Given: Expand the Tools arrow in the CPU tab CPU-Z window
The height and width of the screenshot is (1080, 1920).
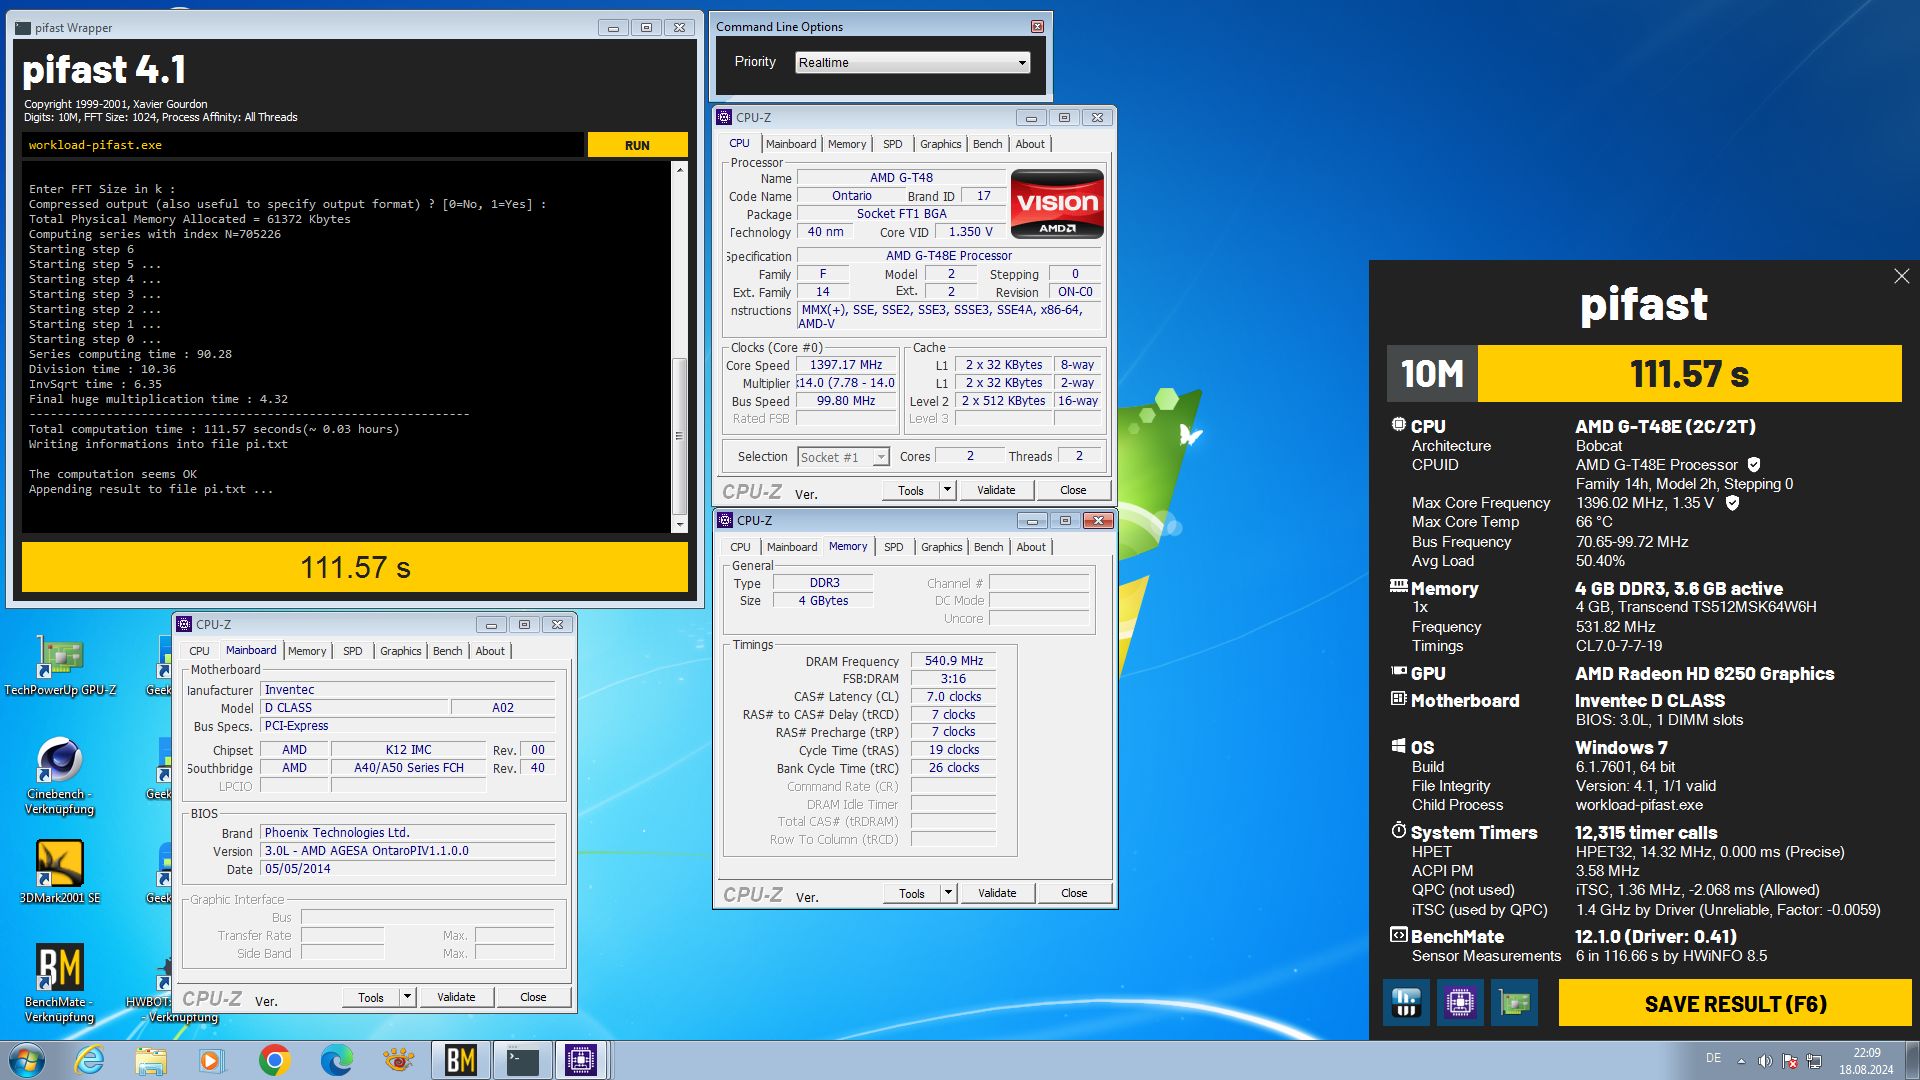Looking at the screenshot, I should [947, 490].
